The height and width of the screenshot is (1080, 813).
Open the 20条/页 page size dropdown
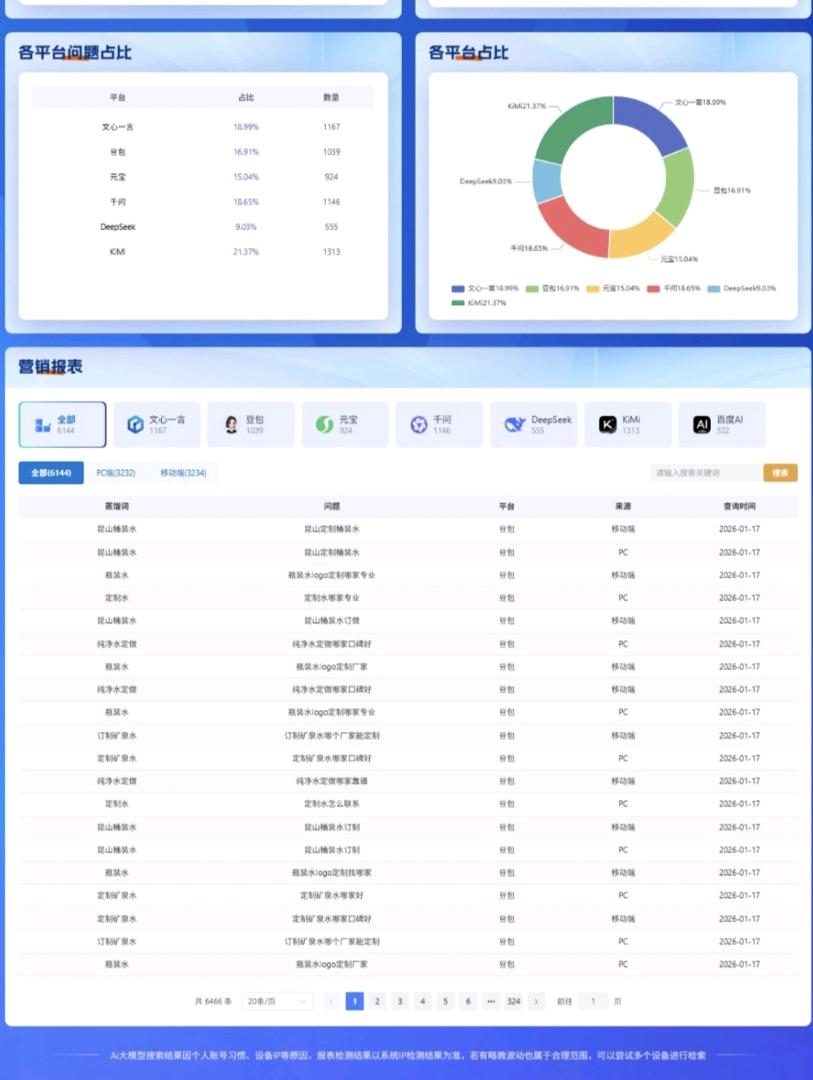coord(277,1001)
